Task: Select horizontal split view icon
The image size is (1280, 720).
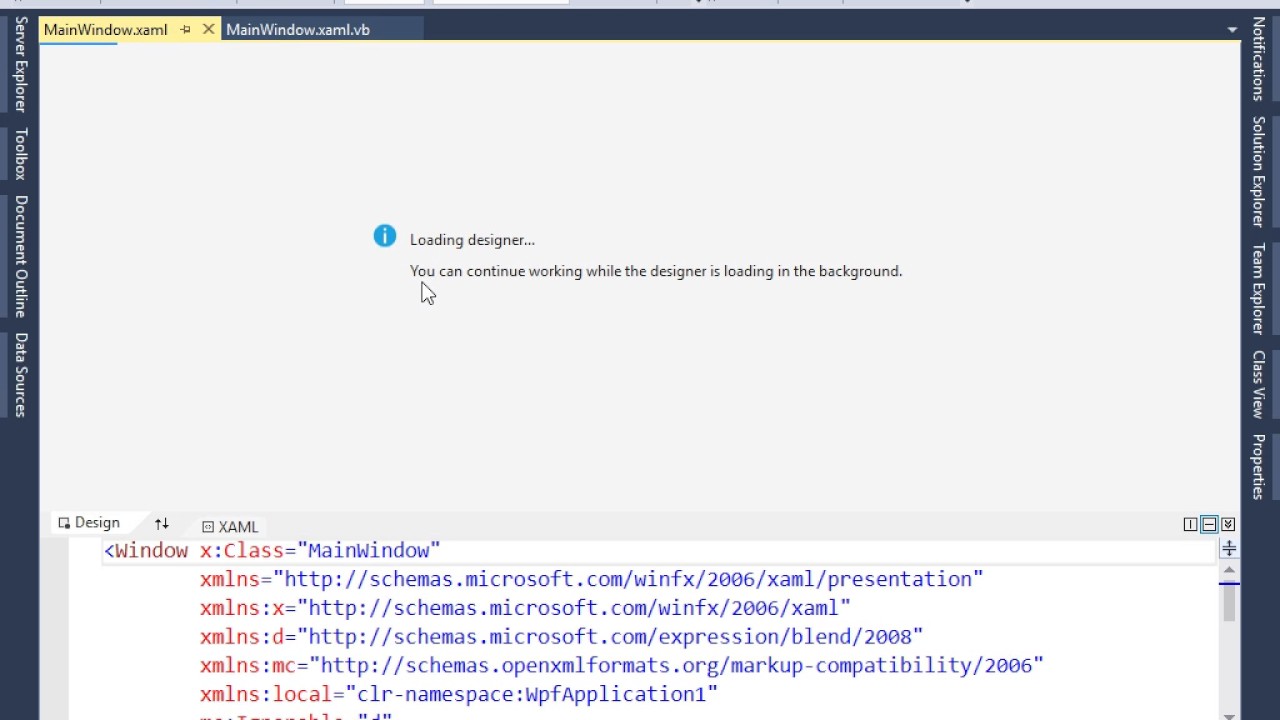Action: tap(1209, 524)
